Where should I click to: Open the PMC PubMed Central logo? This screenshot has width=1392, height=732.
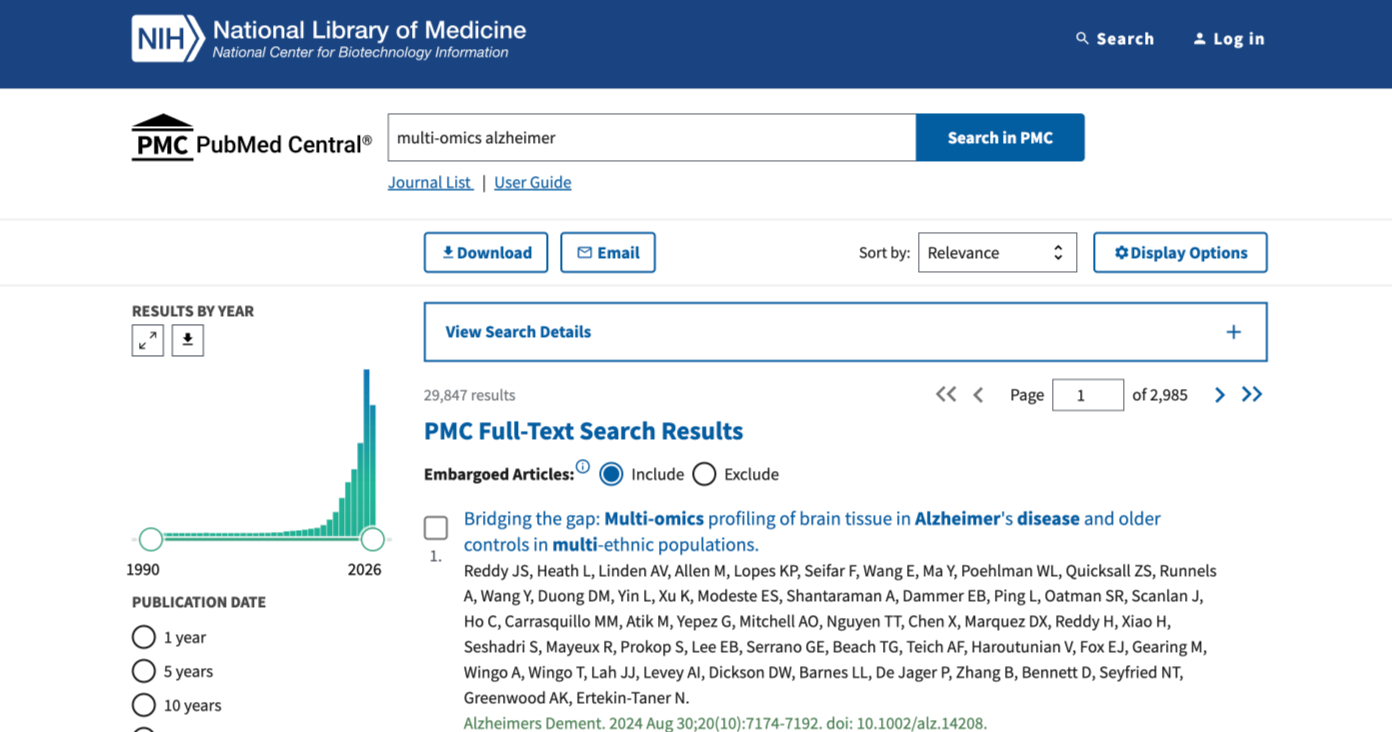251,138
